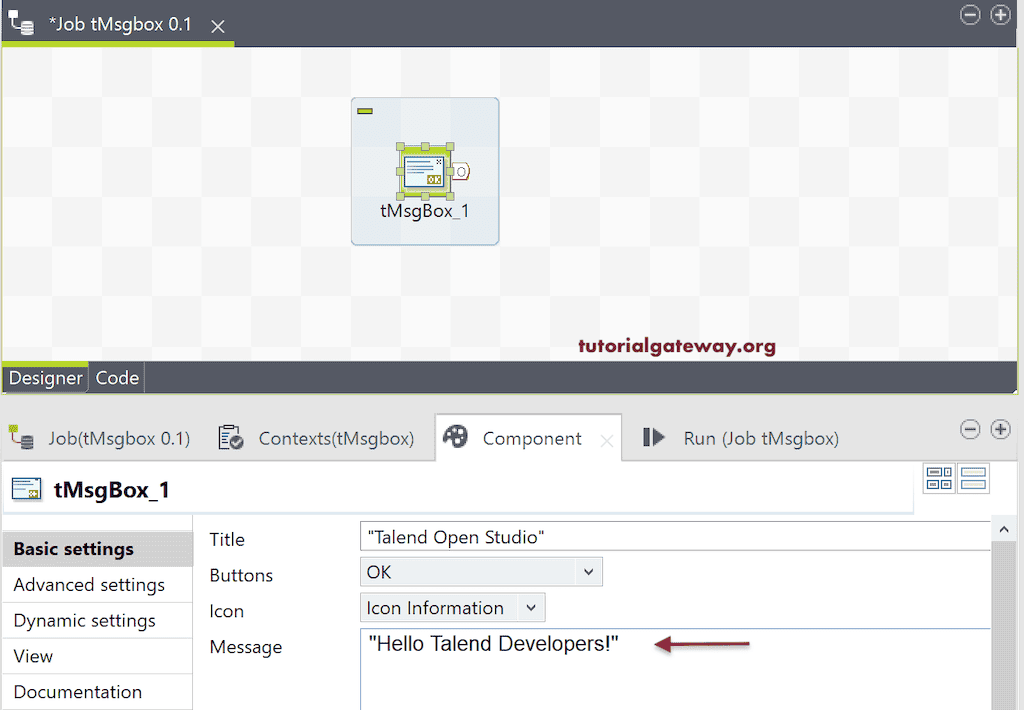The height and width of the screenshot is (710, 1024).
Task: Click the Run play icon
Action: pos(653,437)
